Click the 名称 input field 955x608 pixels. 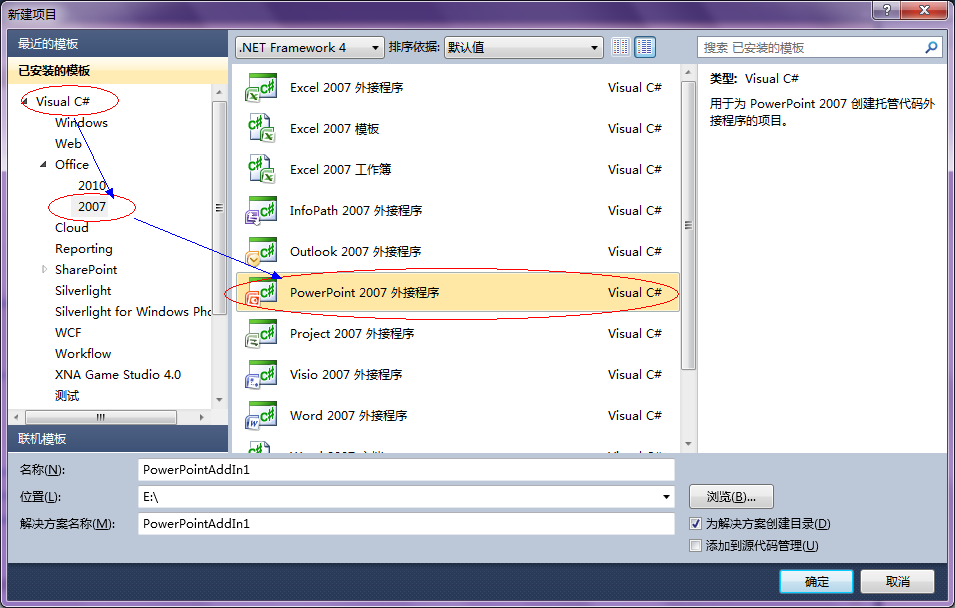[406, 470]
